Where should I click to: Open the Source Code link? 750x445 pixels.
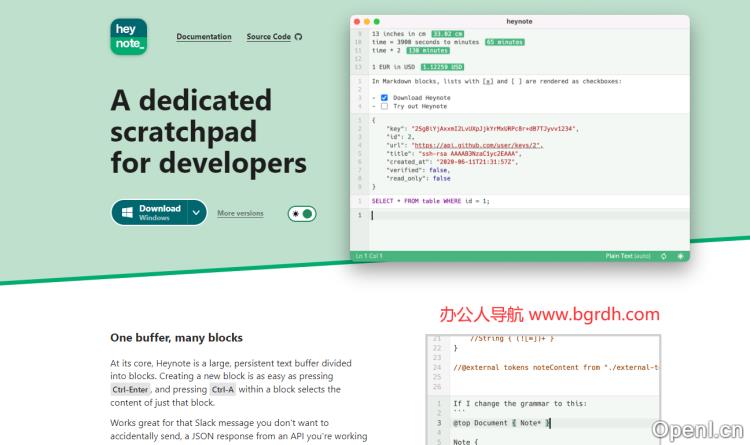(x=268, y=37)
